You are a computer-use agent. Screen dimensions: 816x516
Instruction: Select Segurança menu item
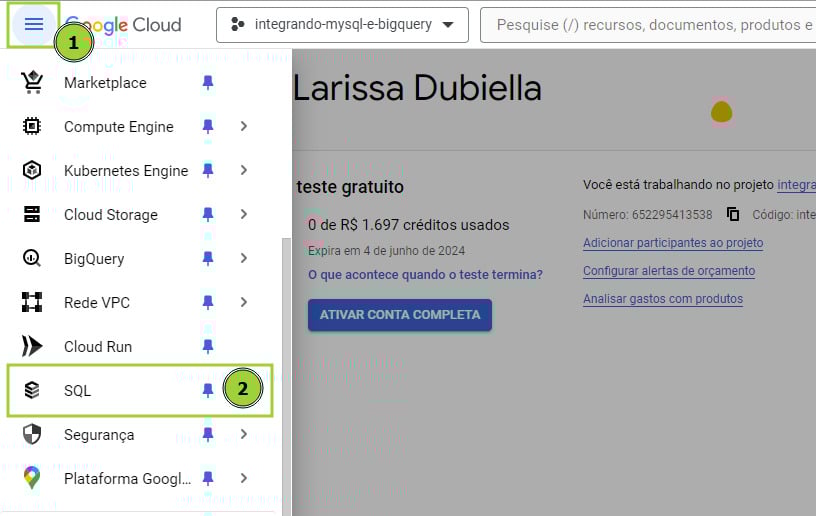click(x=99, y=435)
